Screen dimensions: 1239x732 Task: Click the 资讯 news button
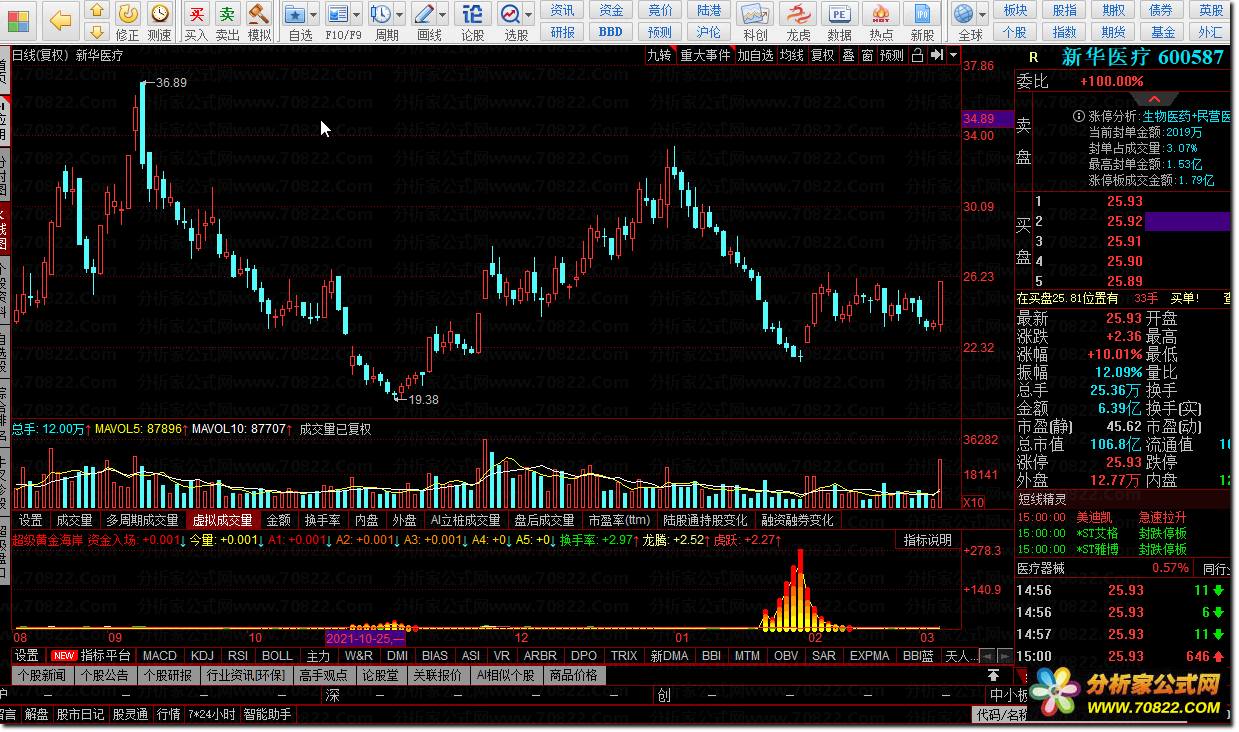point(563,10)
